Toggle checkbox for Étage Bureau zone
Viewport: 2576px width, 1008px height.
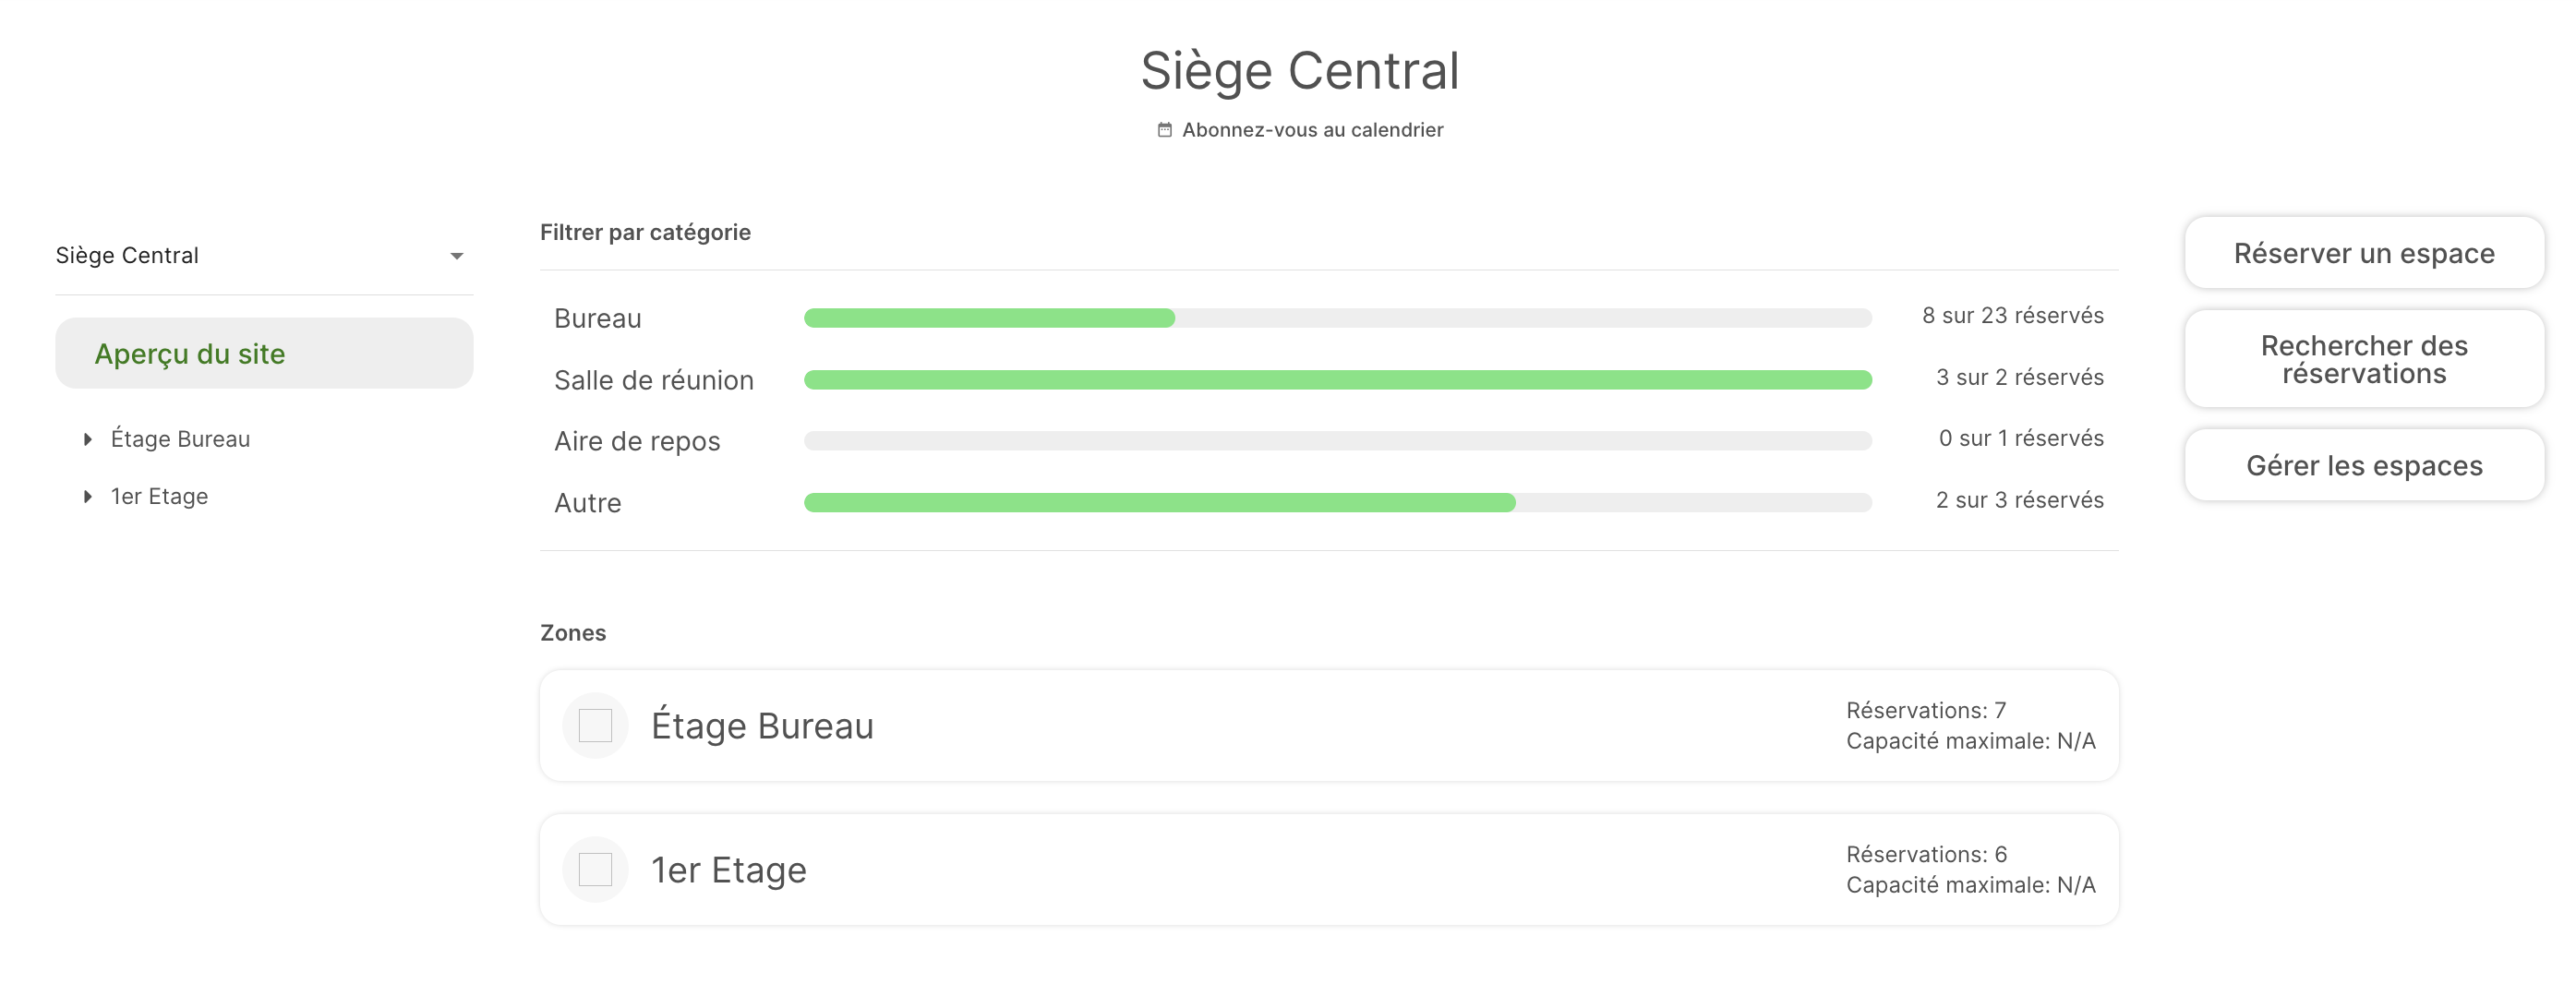tap(596, 724)
